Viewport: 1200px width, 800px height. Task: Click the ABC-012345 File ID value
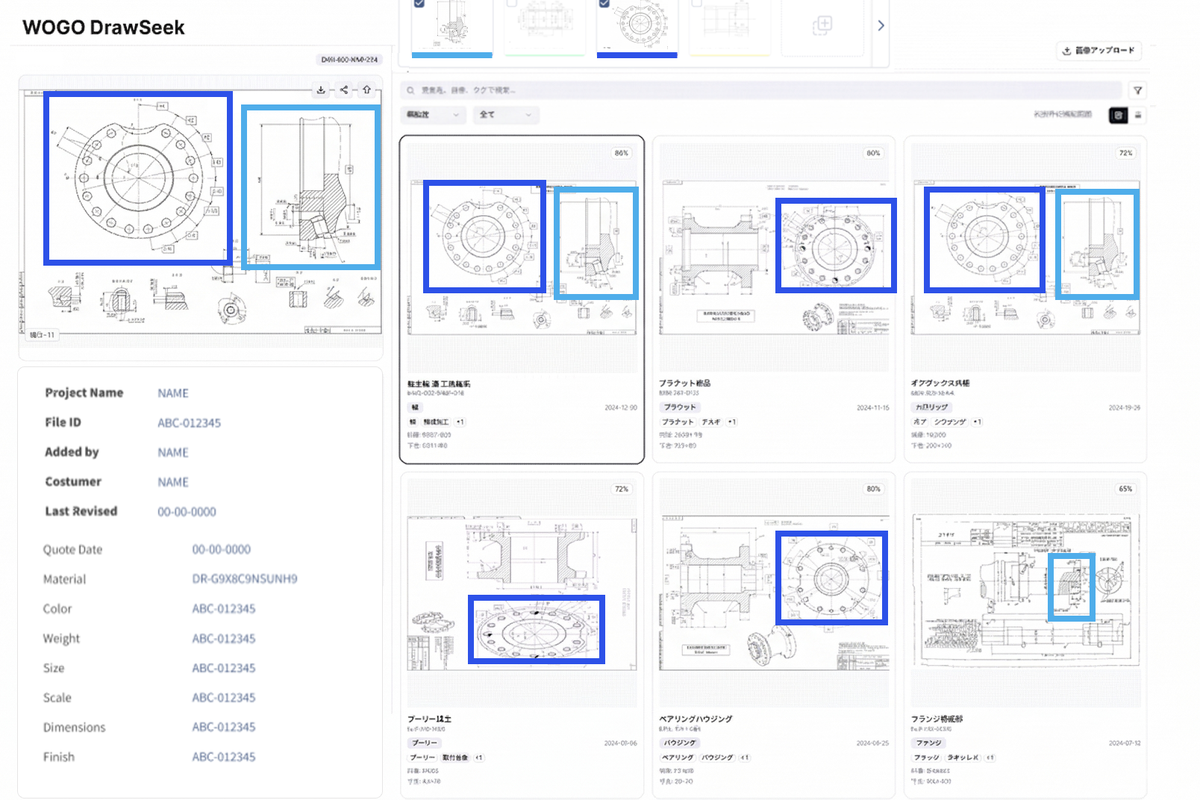[x=189, y=423]
